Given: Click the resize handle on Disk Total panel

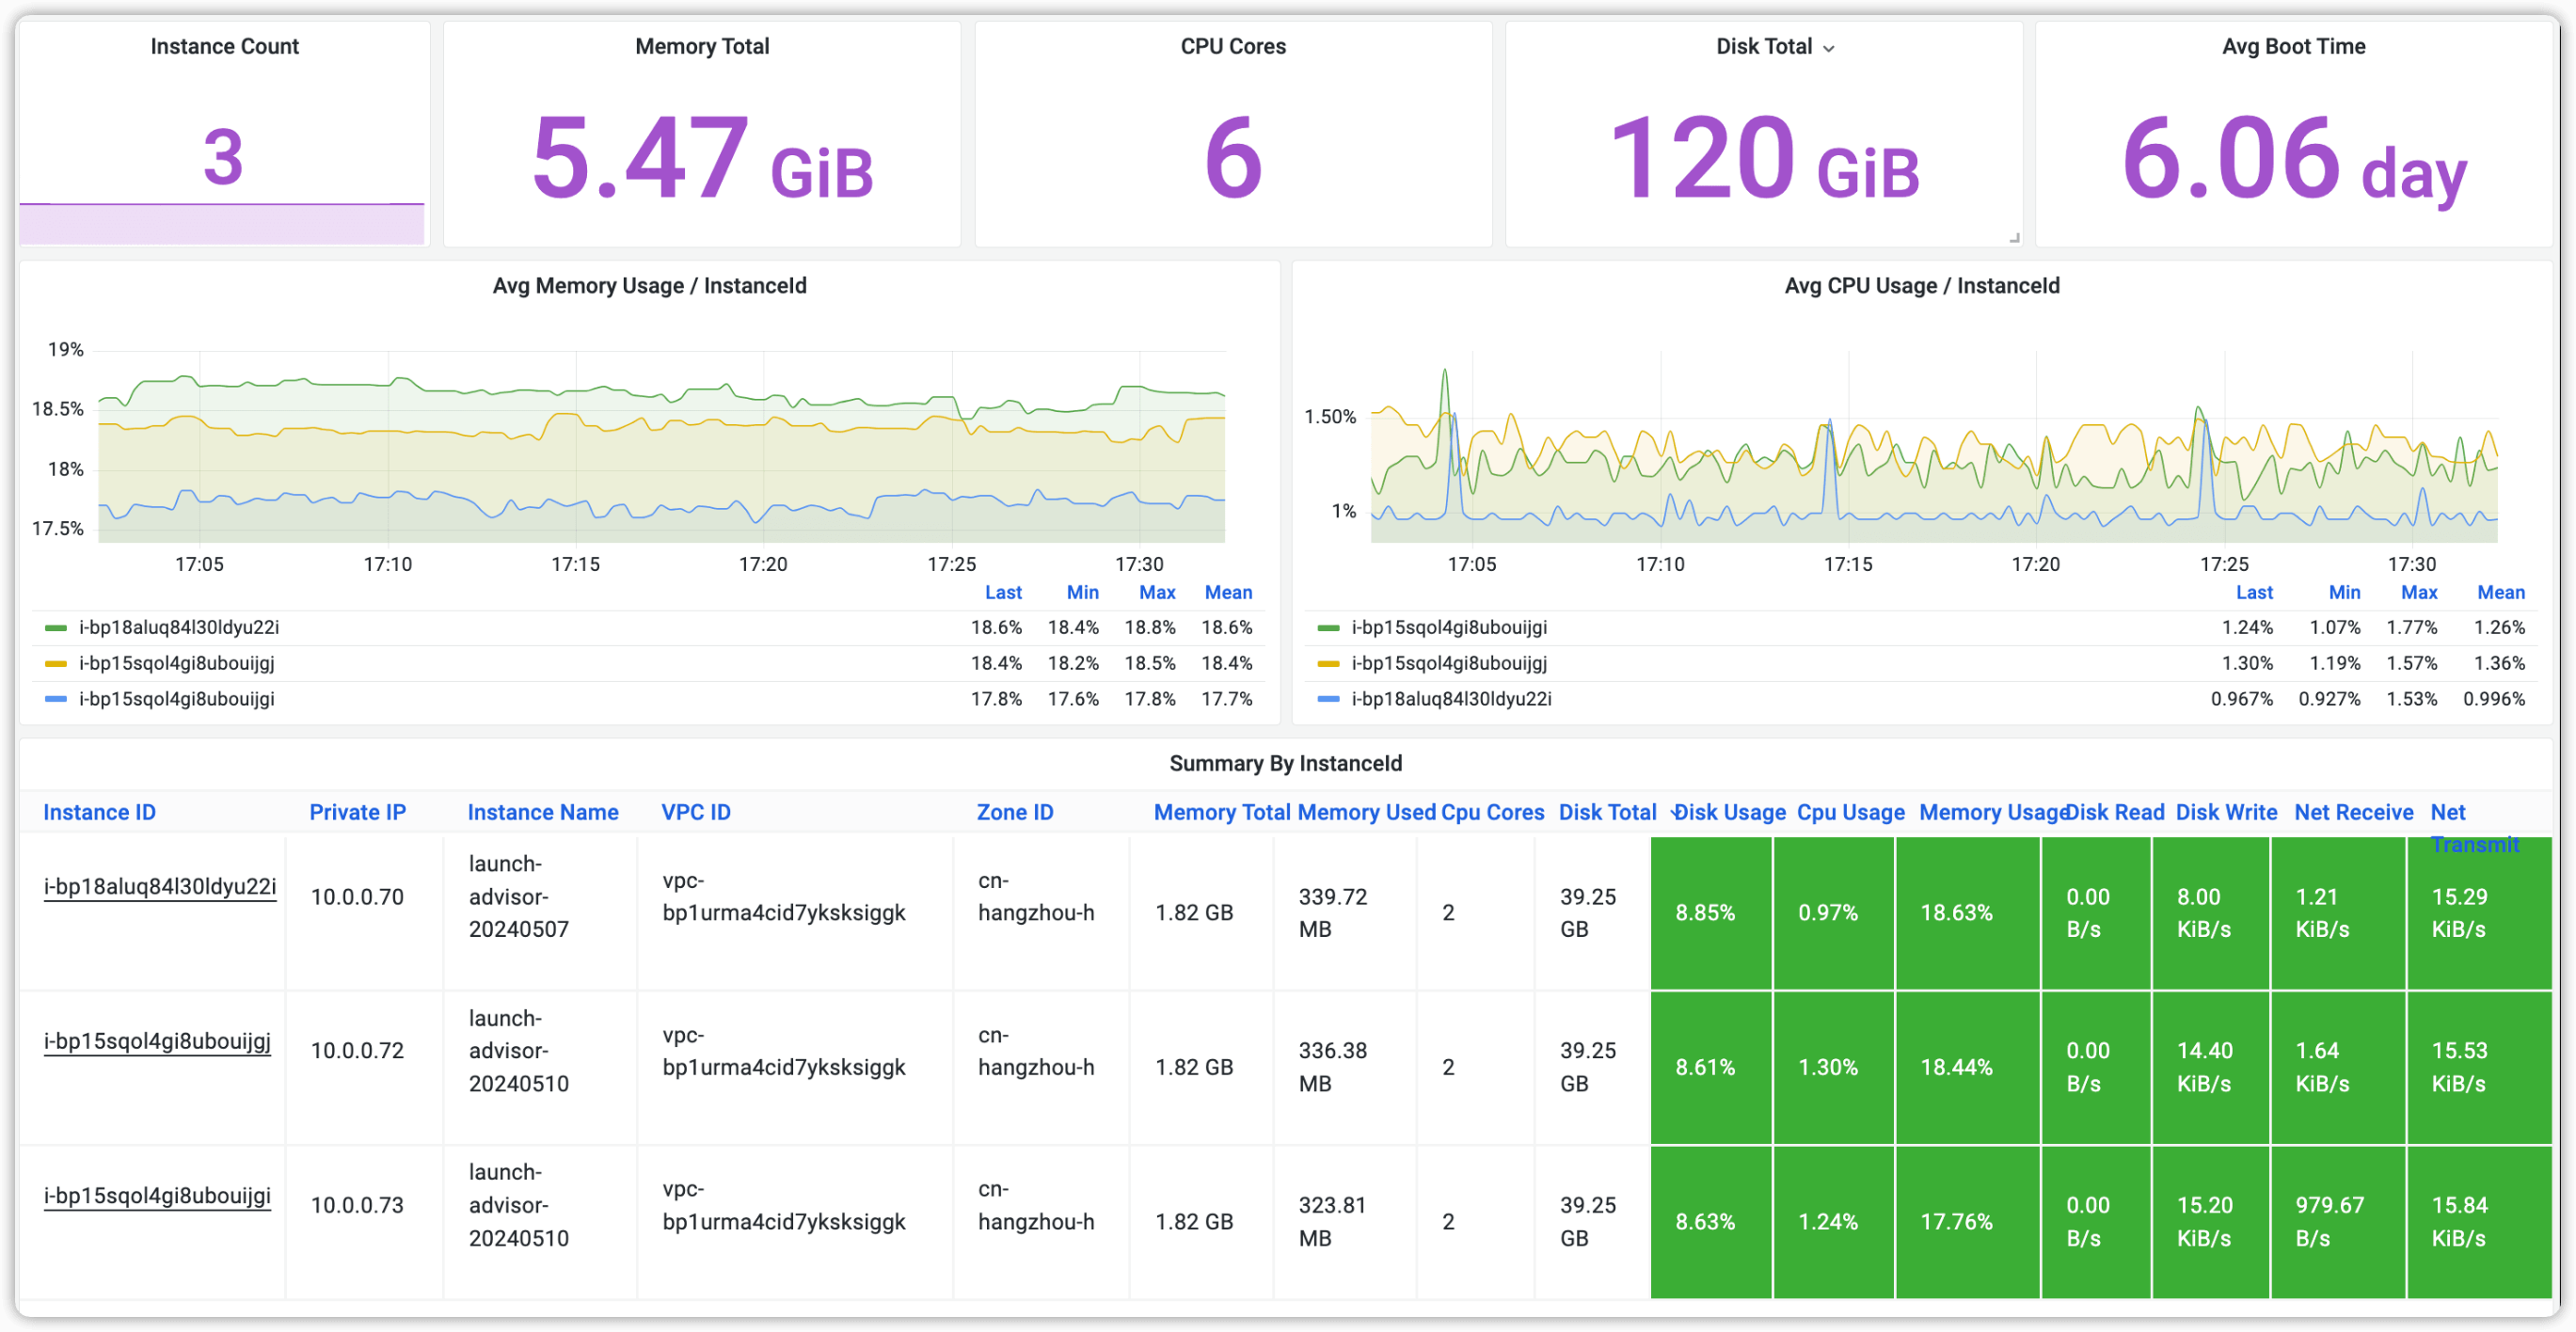Looking at the screenshot, I should pos(2014,238).
